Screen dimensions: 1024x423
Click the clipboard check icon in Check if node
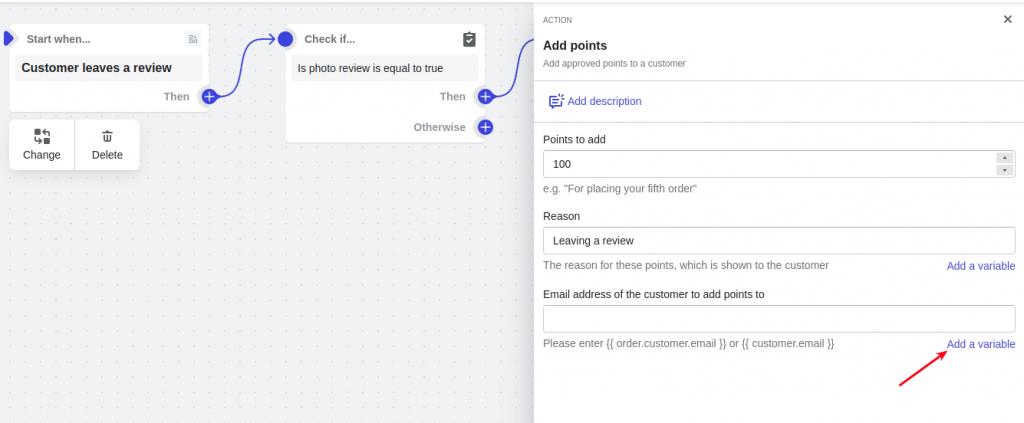(x=469, y=39)
